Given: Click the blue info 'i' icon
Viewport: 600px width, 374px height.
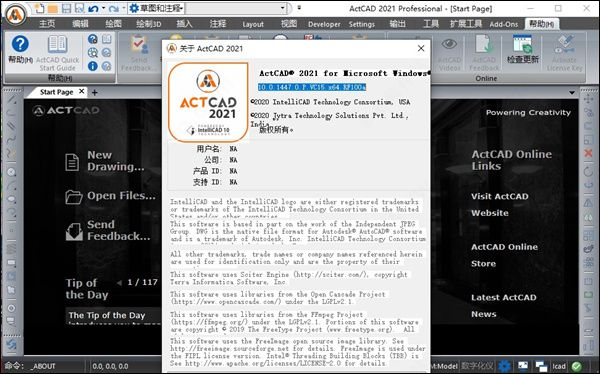Looking at the screenshot, I should [93, 66].
